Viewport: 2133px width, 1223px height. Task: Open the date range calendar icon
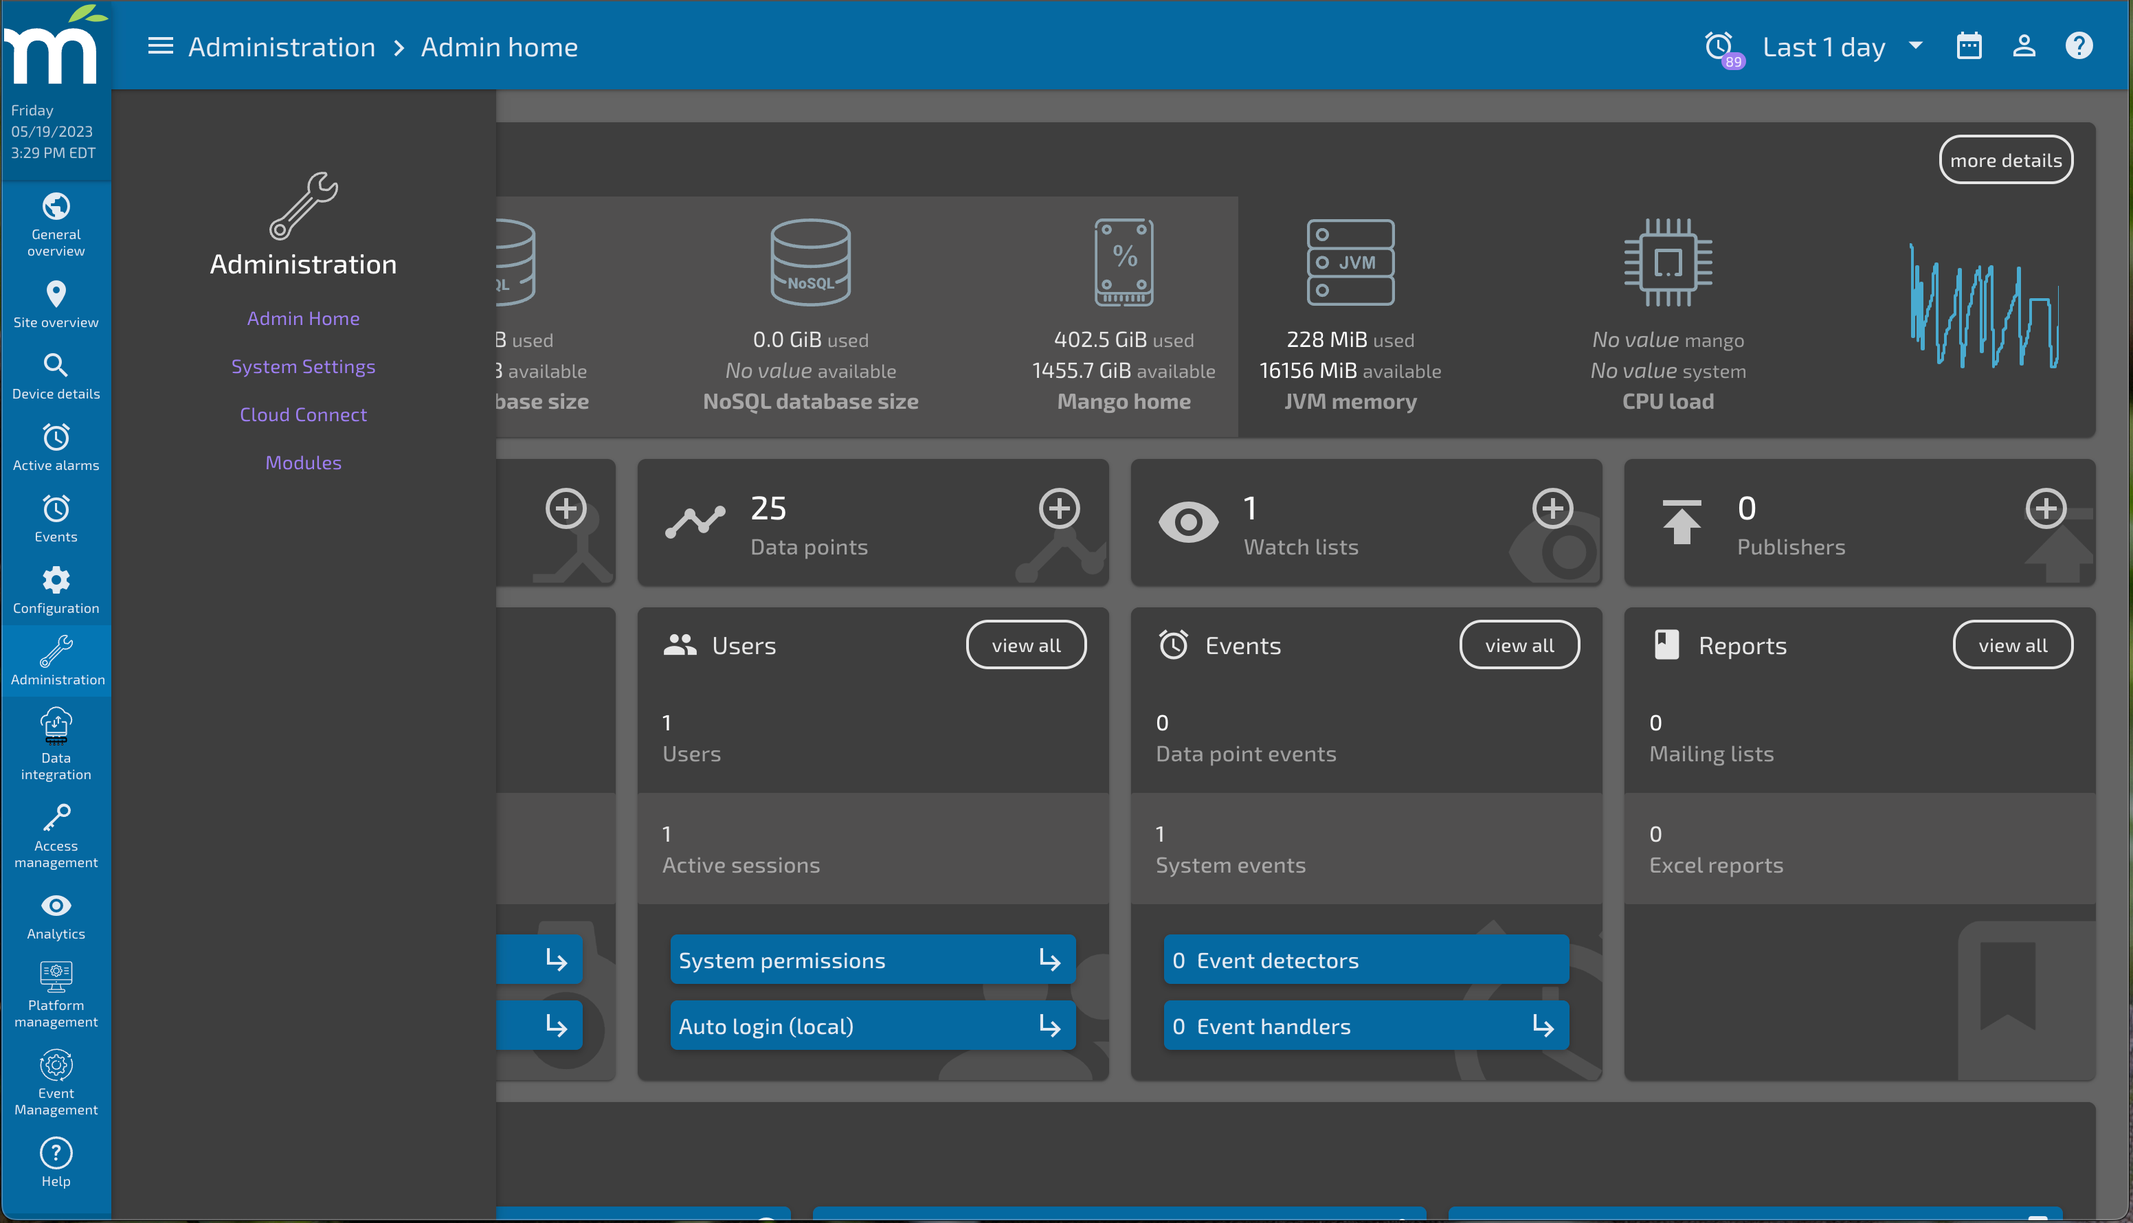coord(1969,46)
